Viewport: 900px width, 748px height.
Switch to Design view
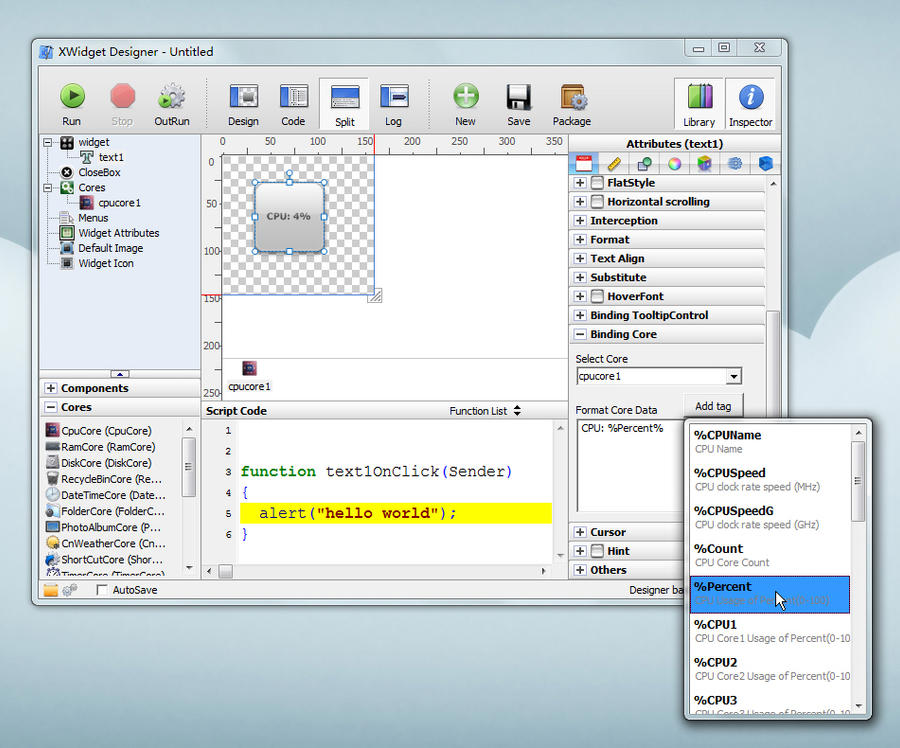(x=243, y=104)
